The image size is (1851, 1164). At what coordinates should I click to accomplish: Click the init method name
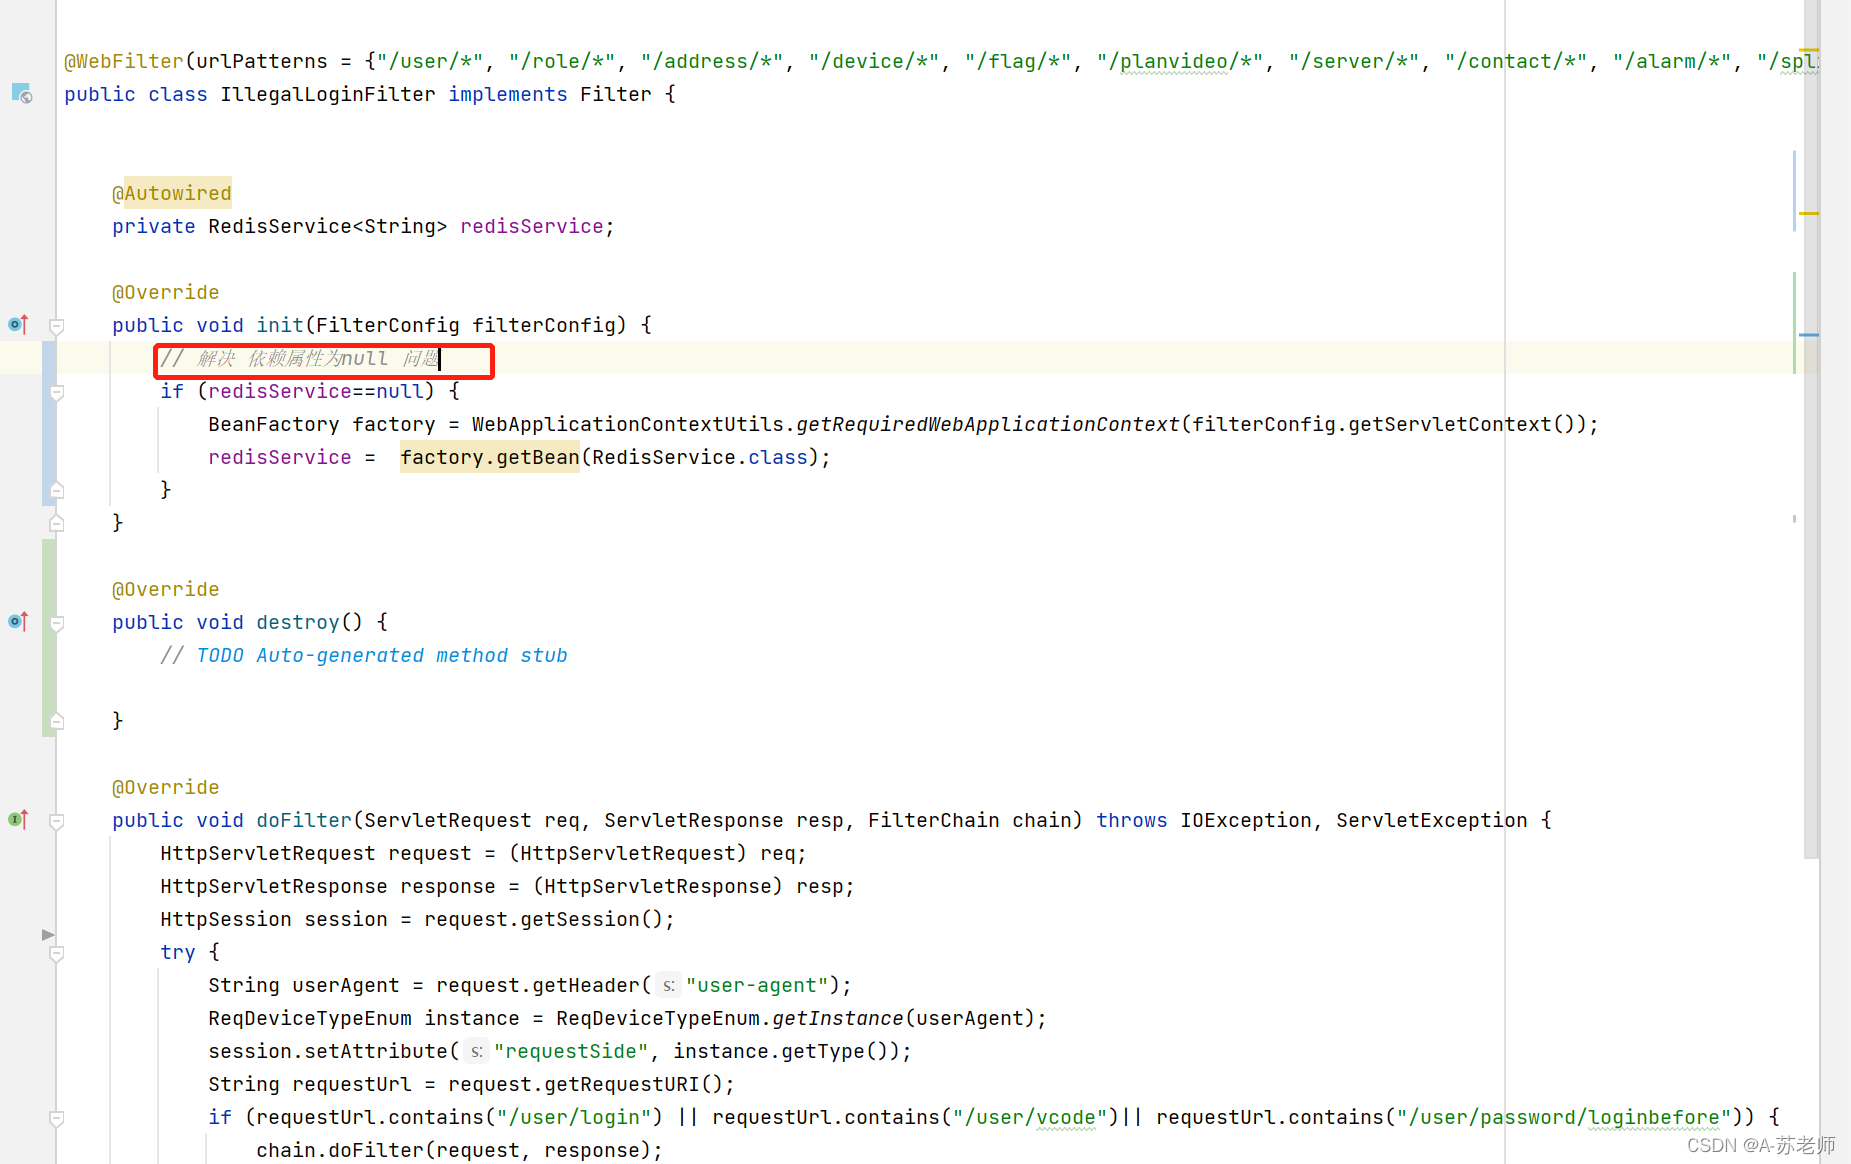tap(280, 325)
